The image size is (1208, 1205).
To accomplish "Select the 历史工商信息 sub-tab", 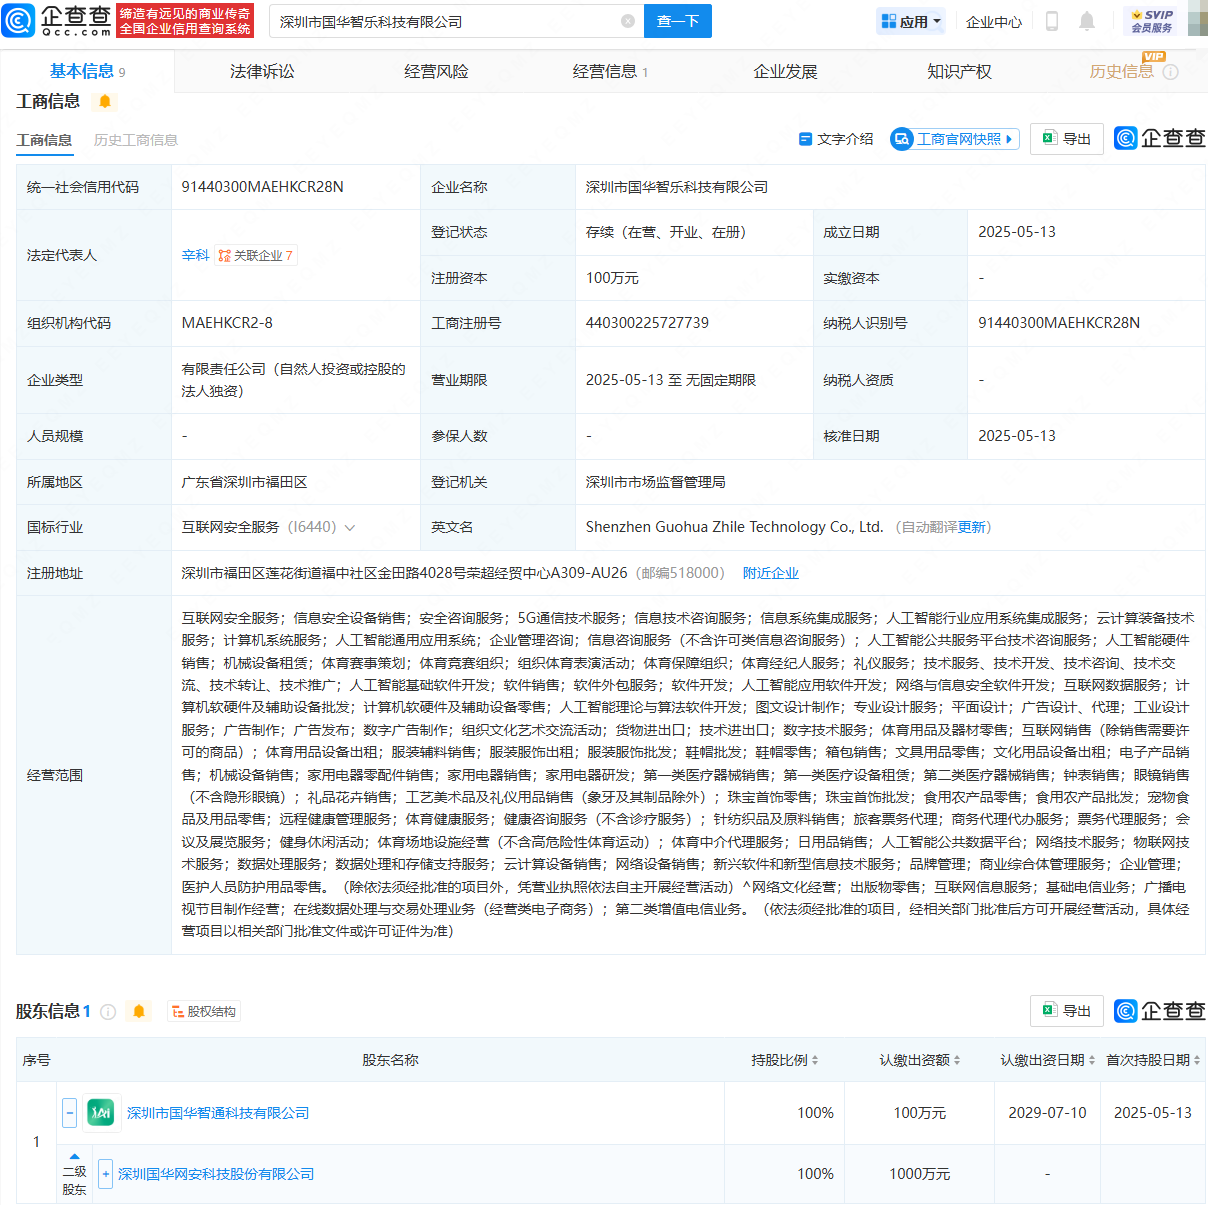I will pyautogui.click(x=136, y=140).
